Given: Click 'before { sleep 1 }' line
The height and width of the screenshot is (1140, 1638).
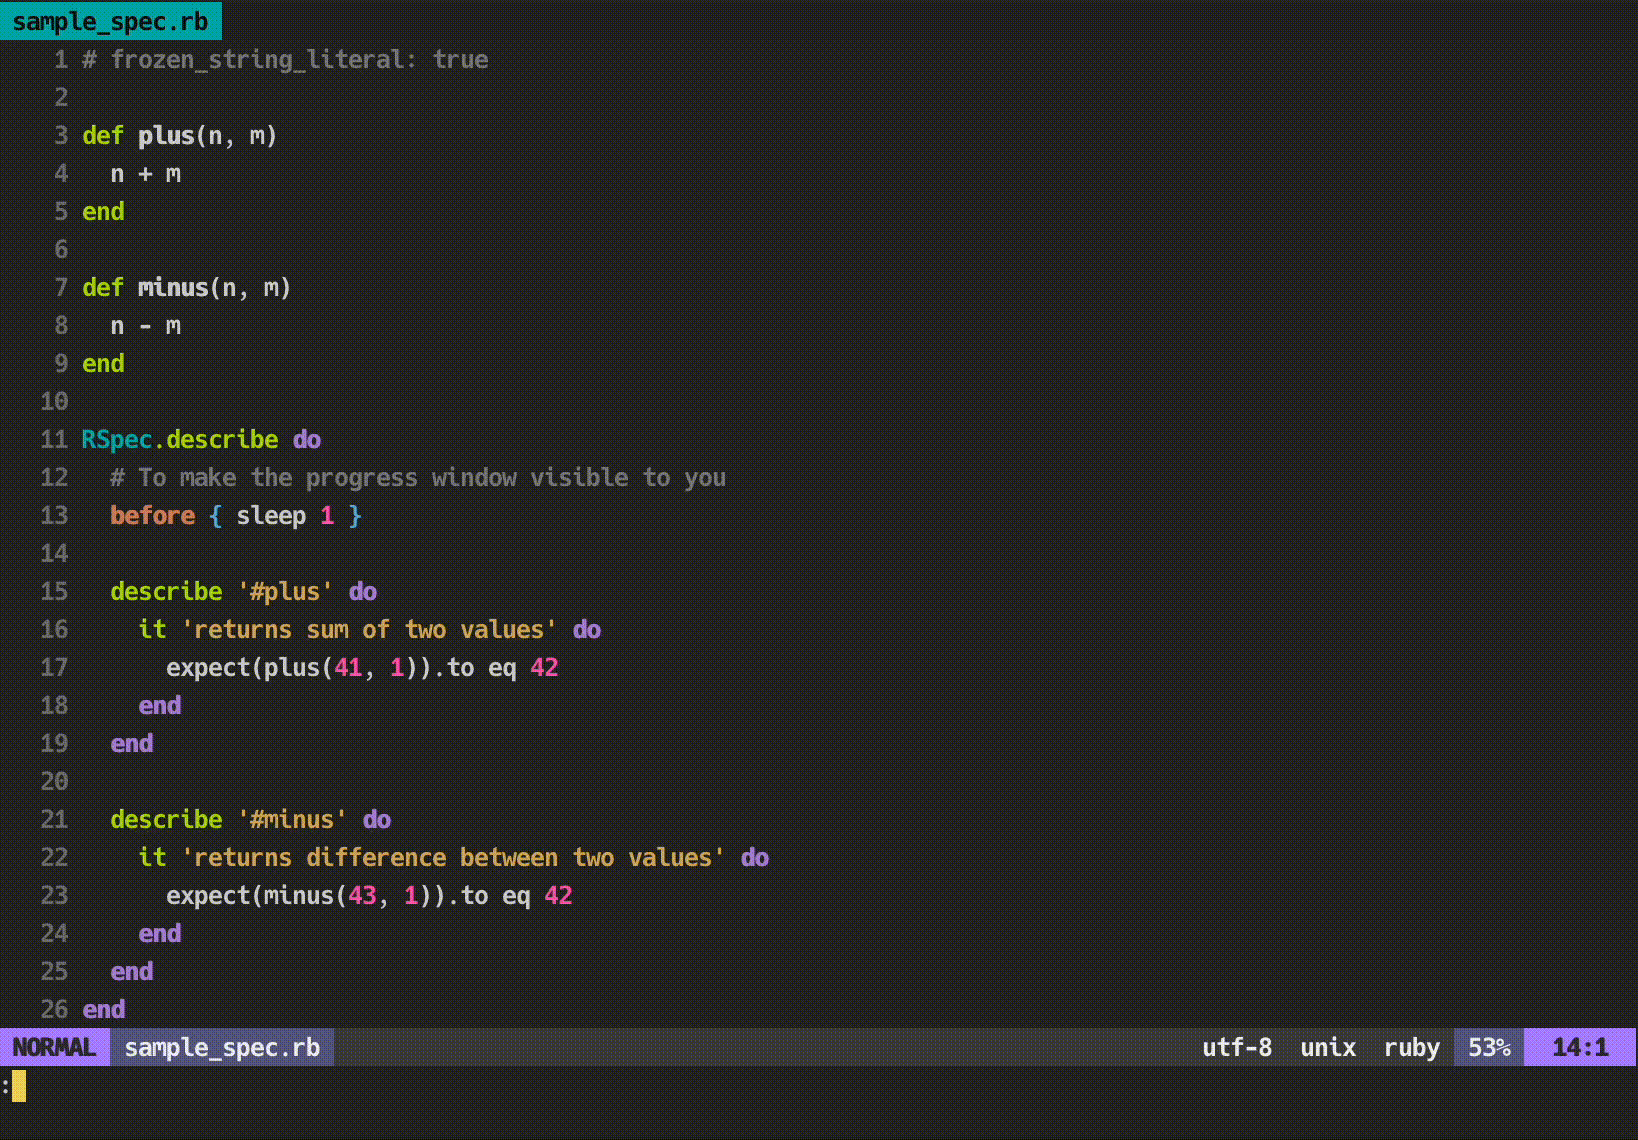Looking at the screenshot, I should pos(235,515).
